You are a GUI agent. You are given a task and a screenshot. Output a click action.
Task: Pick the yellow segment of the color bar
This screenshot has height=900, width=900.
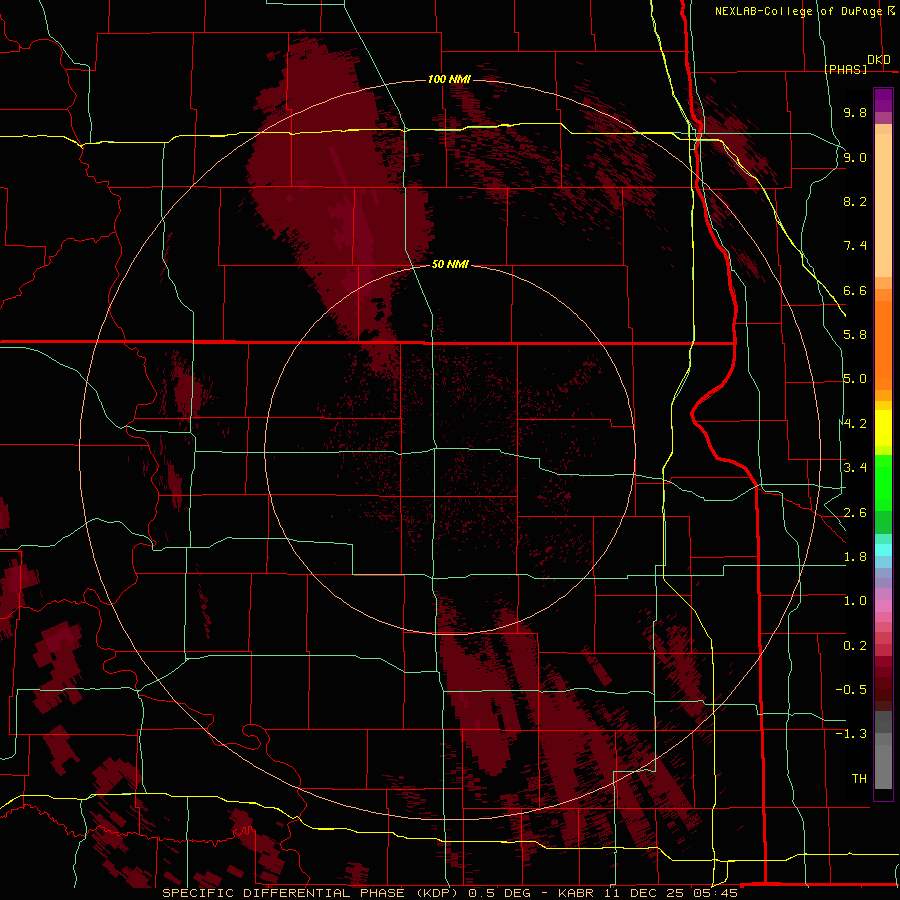[x=883, y=428]
